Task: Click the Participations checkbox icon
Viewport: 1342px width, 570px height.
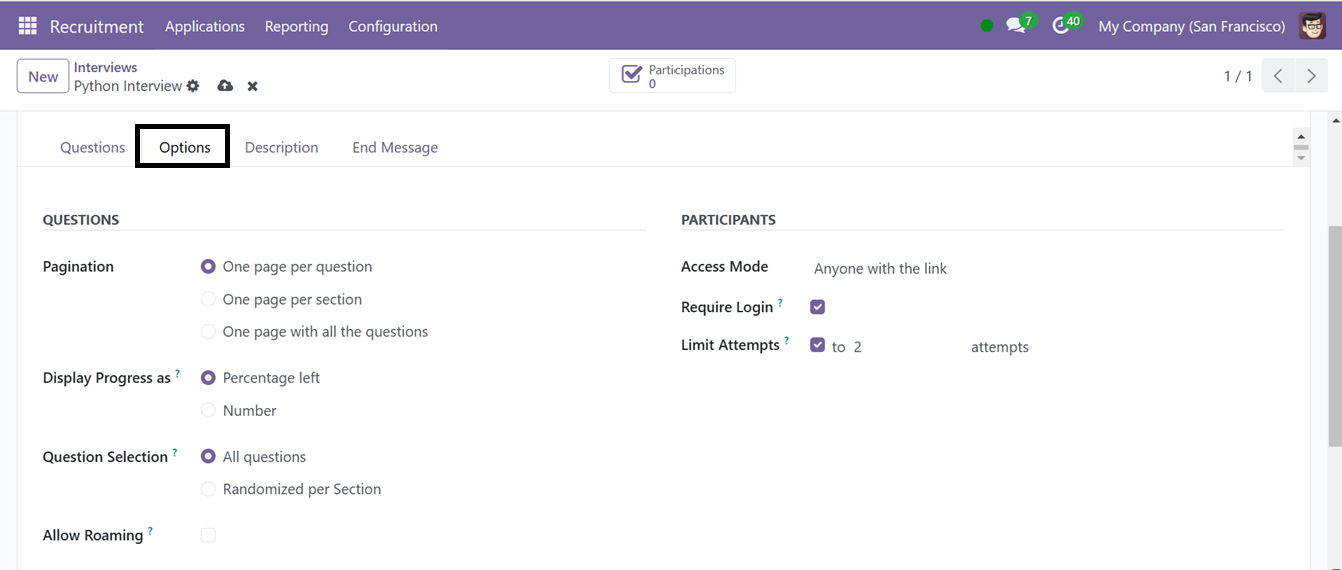Action: [632, 75]
